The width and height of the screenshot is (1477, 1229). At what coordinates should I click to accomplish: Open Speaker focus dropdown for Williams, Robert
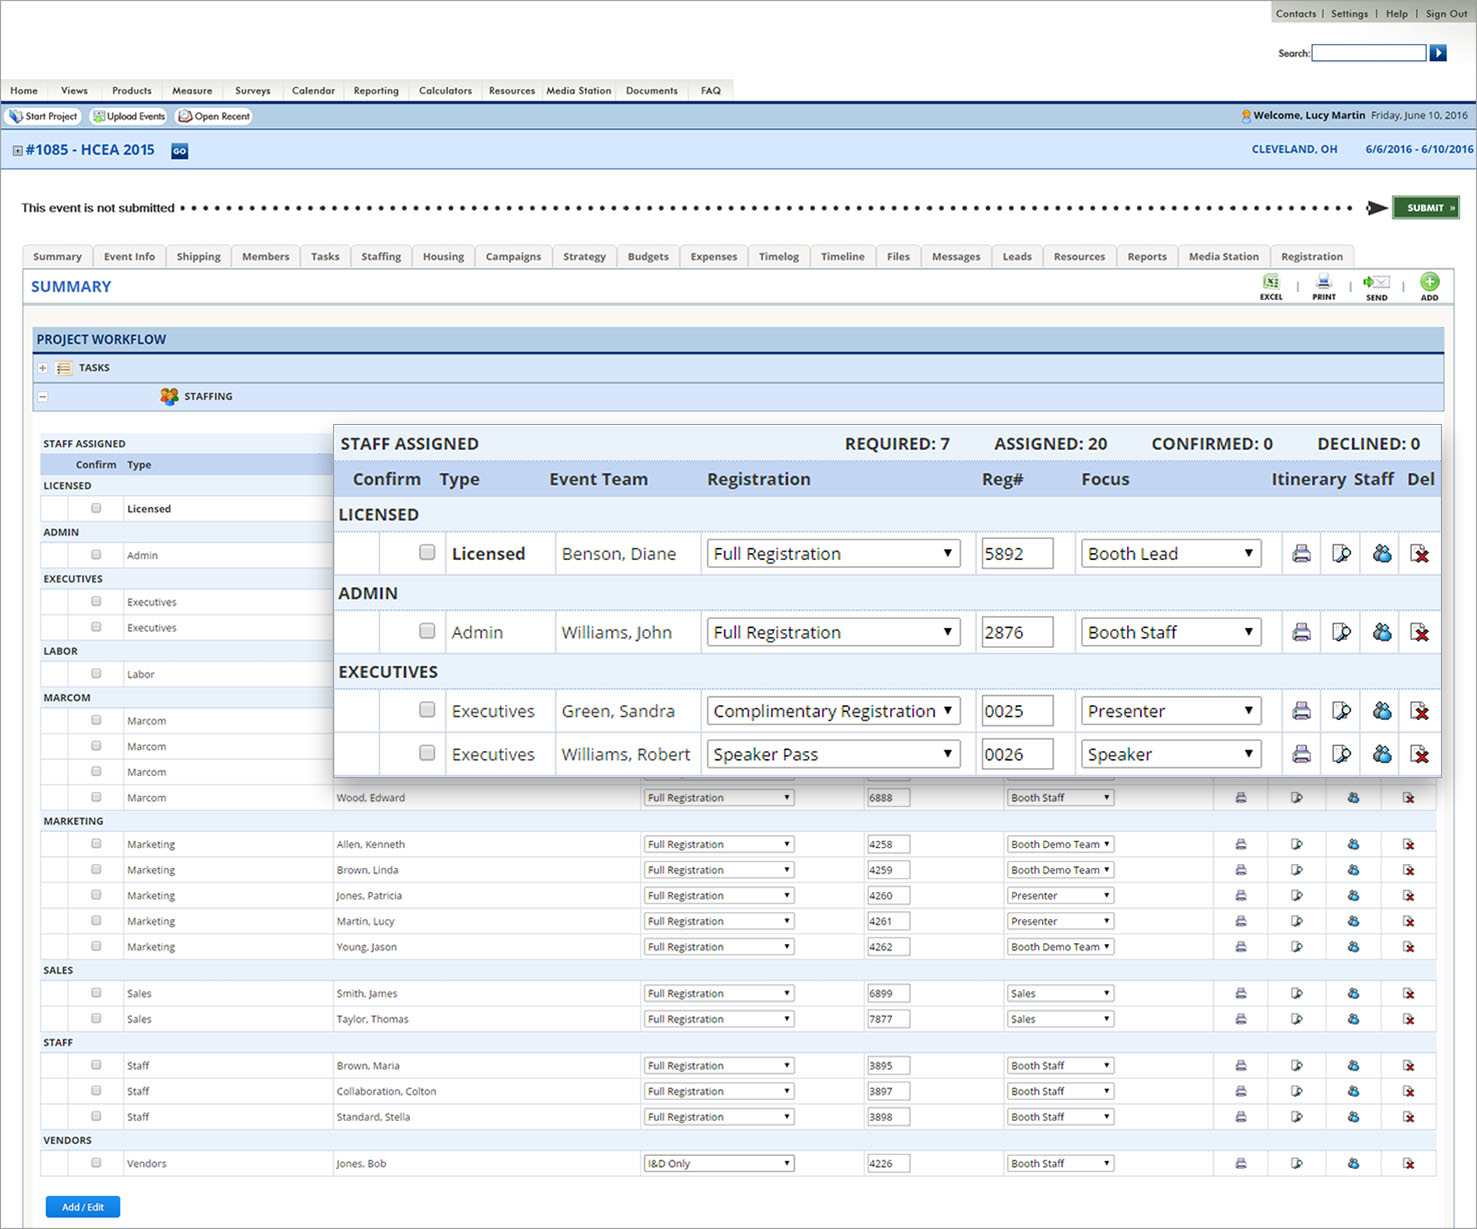click(1170, 755)
